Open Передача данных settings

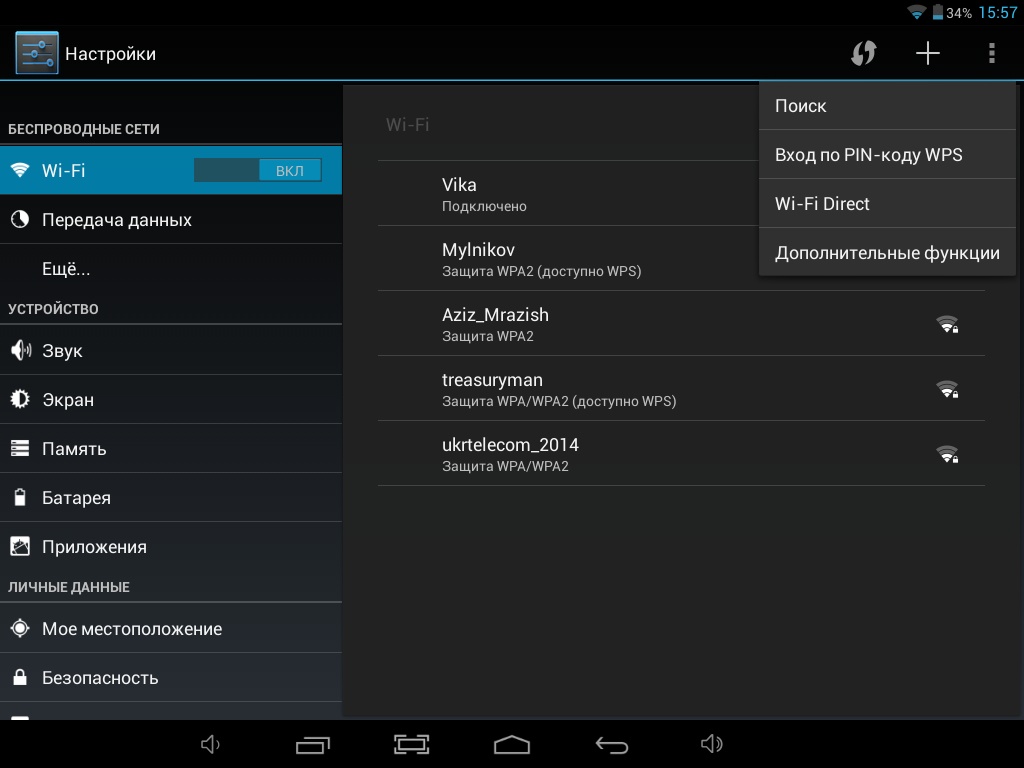click(117, 220)
